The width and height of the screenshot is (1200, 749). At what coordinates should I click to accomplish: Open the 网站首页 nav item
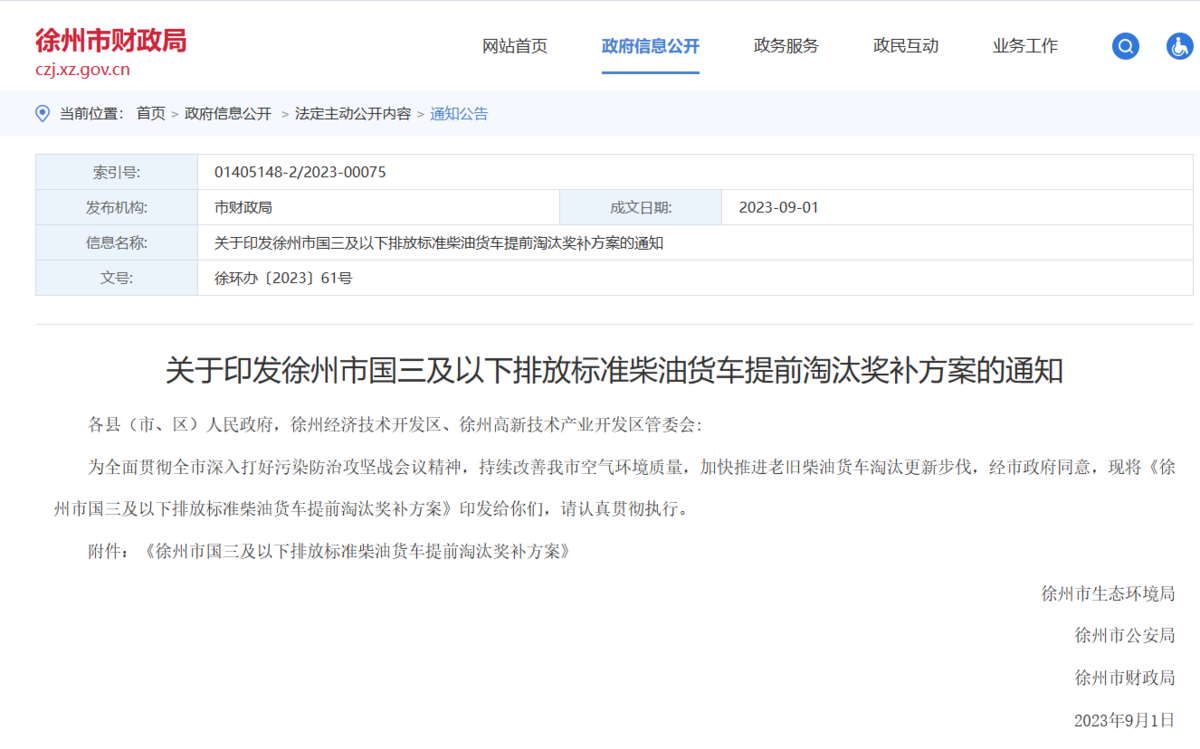515,46
